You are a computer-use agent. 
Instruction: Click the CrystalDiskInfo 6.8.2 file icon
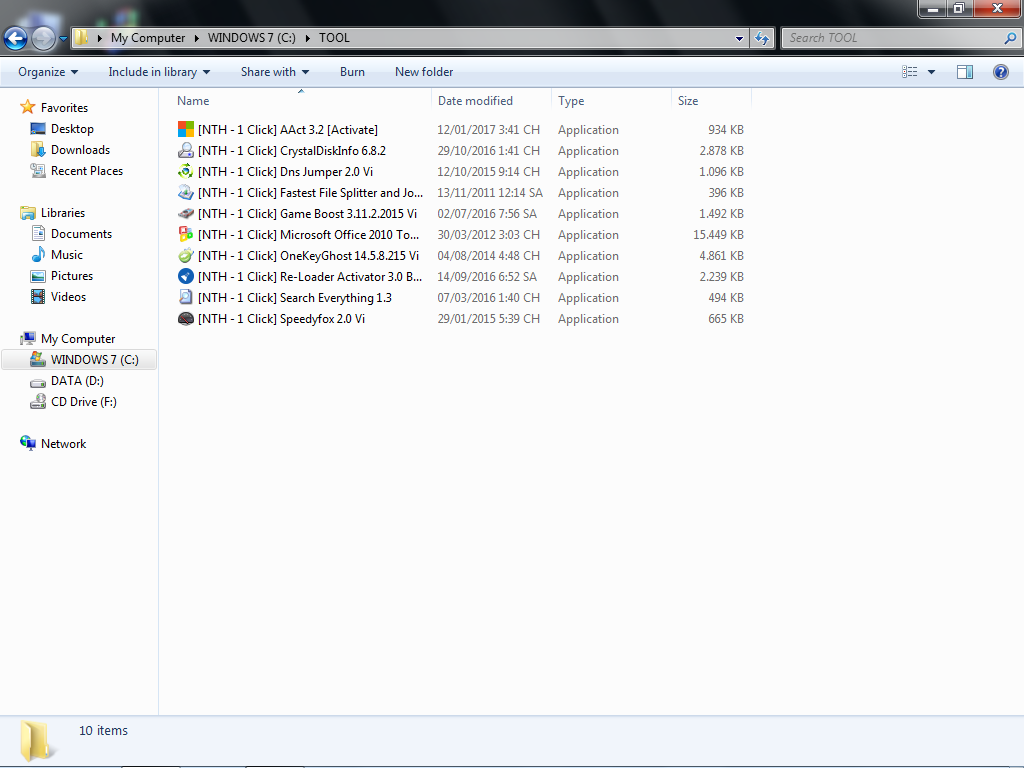click(186, 150)
